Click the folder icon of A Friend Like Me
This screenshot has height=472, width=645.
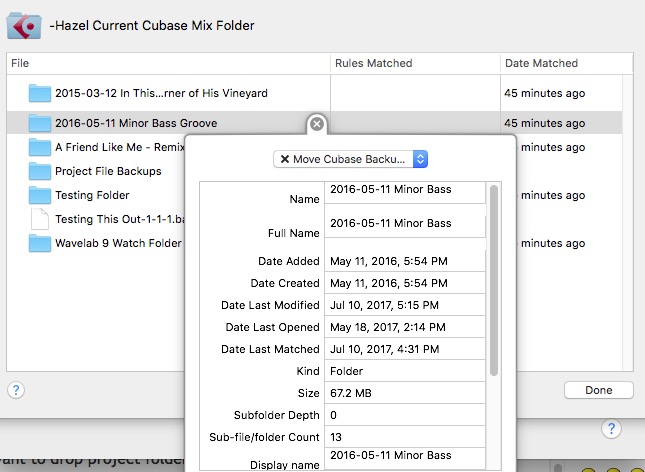[x=40, y=147]
